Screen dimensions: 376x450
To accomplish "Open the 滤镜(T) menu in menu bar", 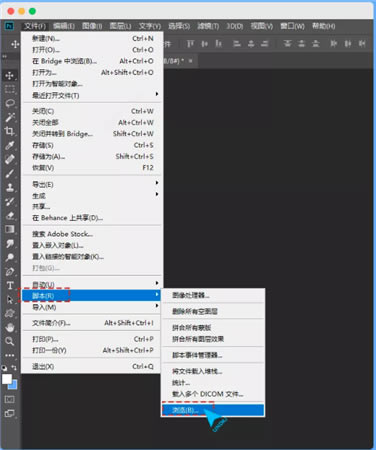I will point(208,26).
